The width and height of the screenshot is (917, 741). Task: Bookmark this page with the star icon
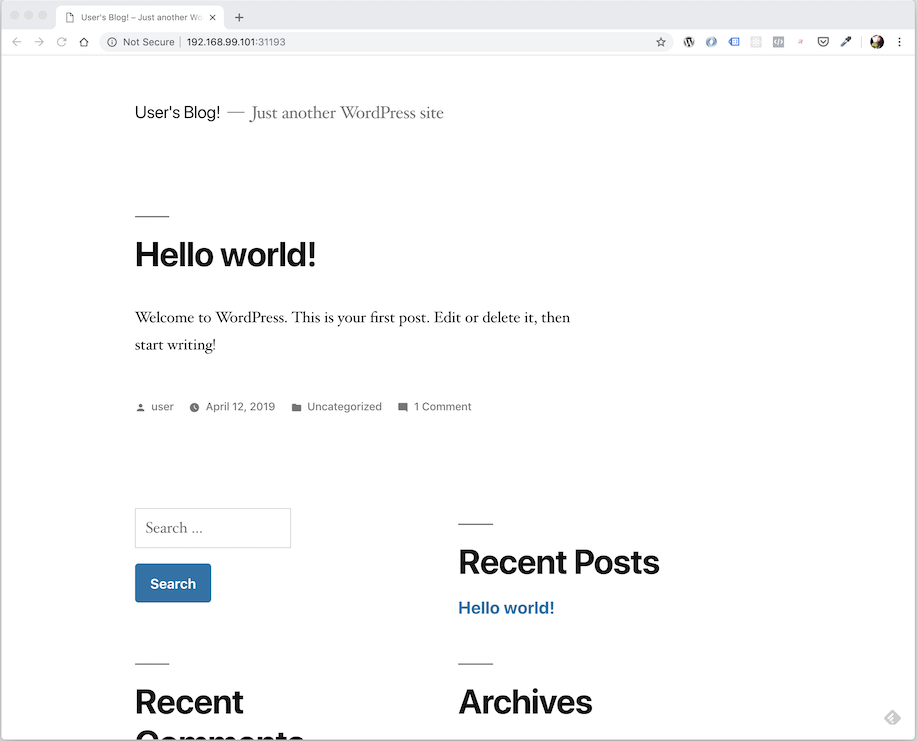[661, 42]
